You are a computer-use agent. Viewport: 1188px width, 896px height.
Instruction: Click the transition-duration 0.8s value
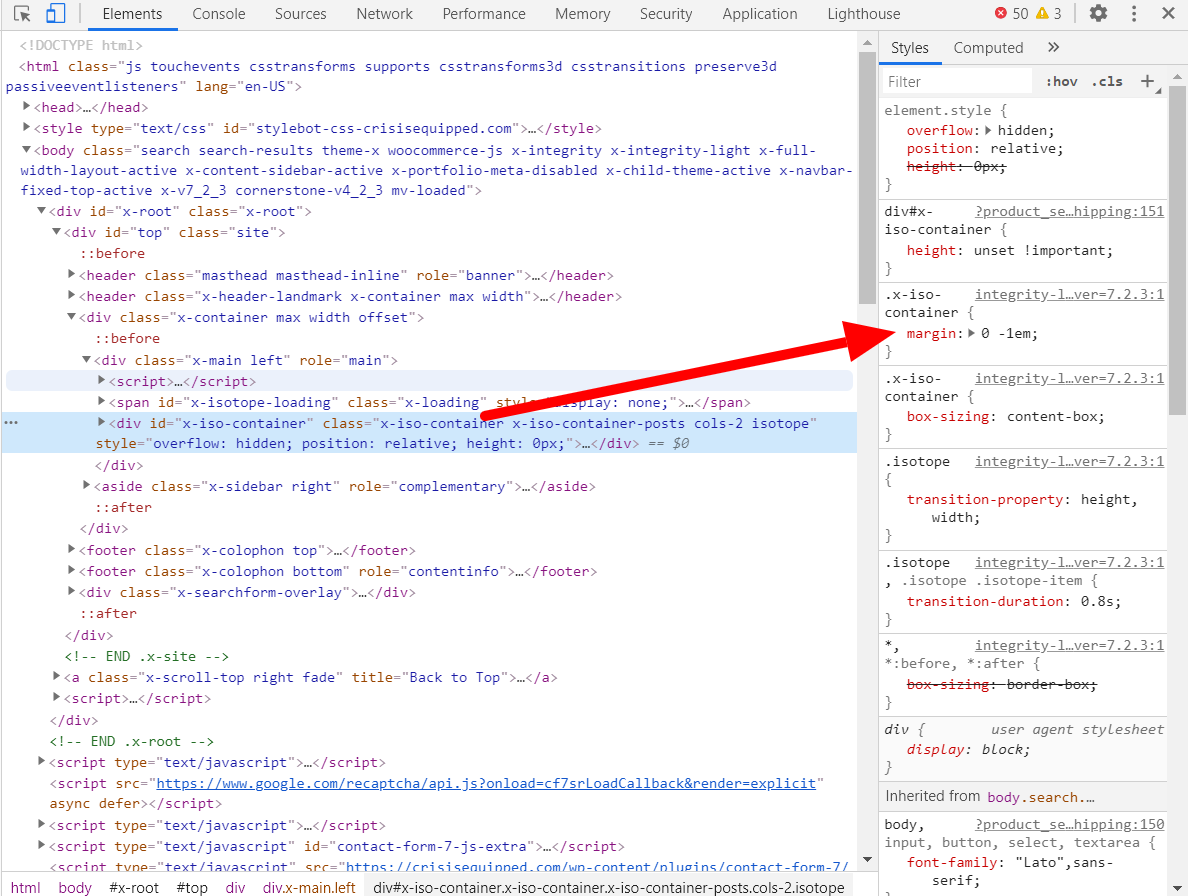click(x=1097, y=601)
